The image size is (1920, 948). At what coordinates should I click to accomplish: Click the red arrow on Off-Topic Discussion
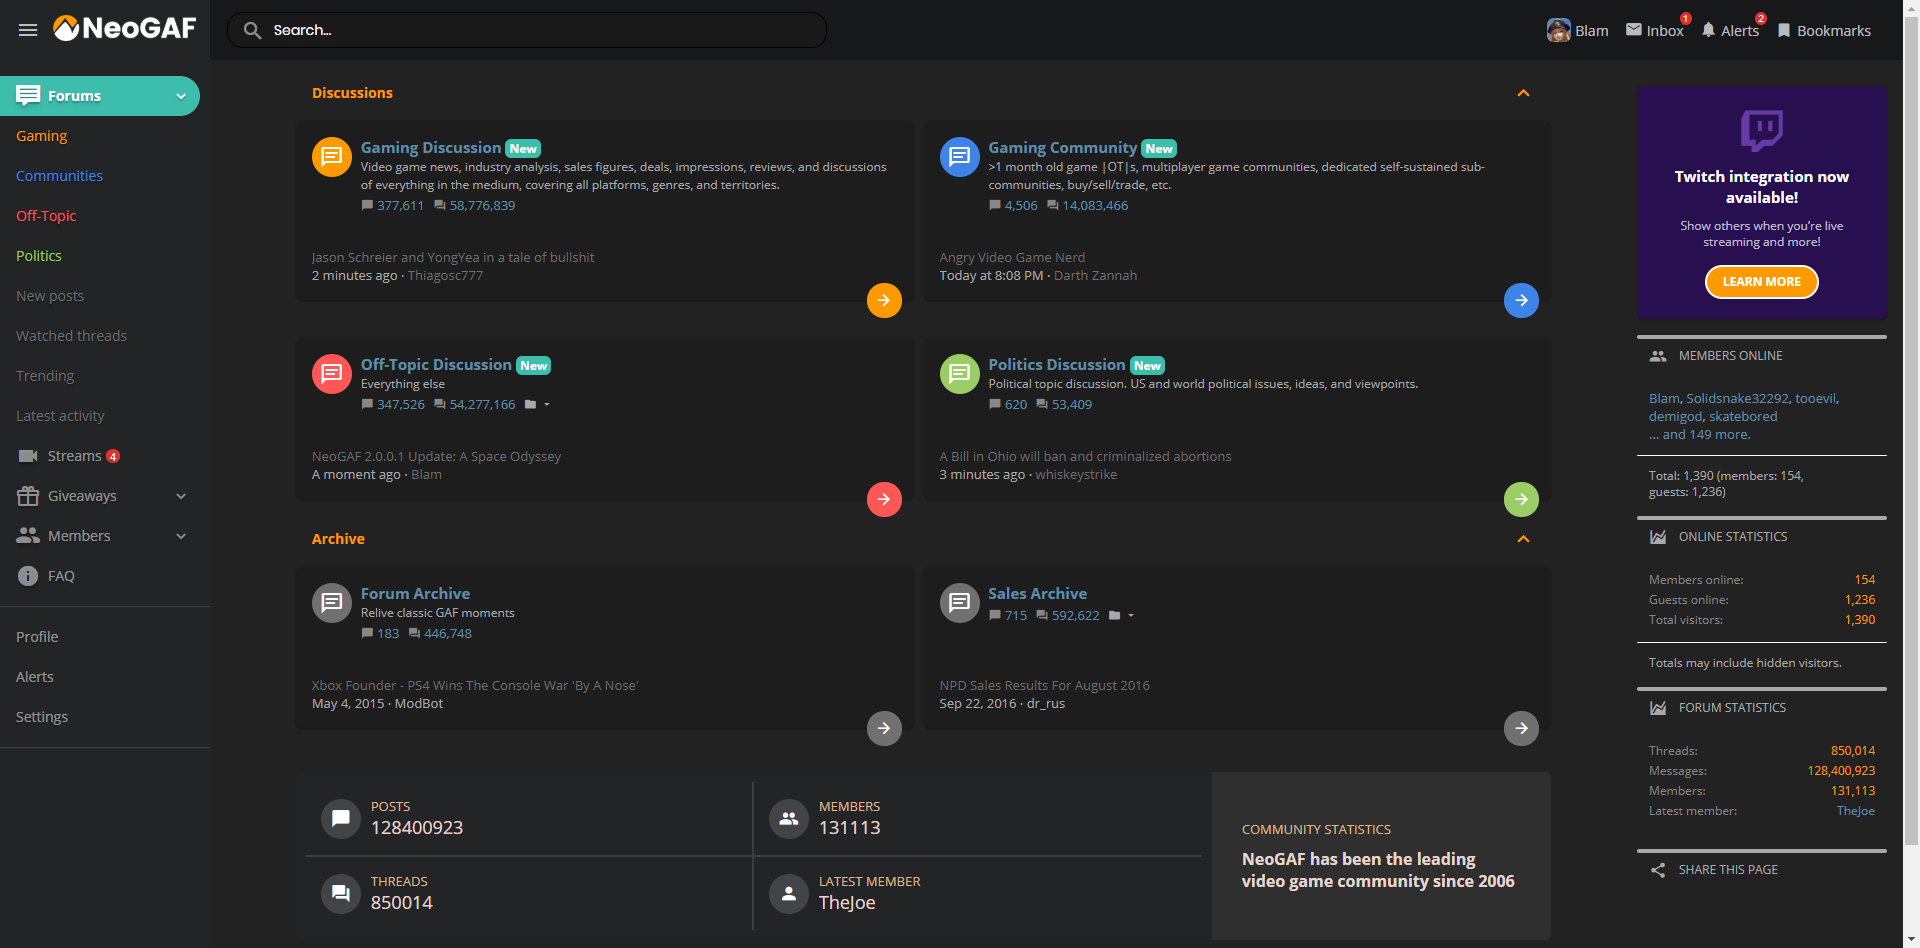pos(884,499)
